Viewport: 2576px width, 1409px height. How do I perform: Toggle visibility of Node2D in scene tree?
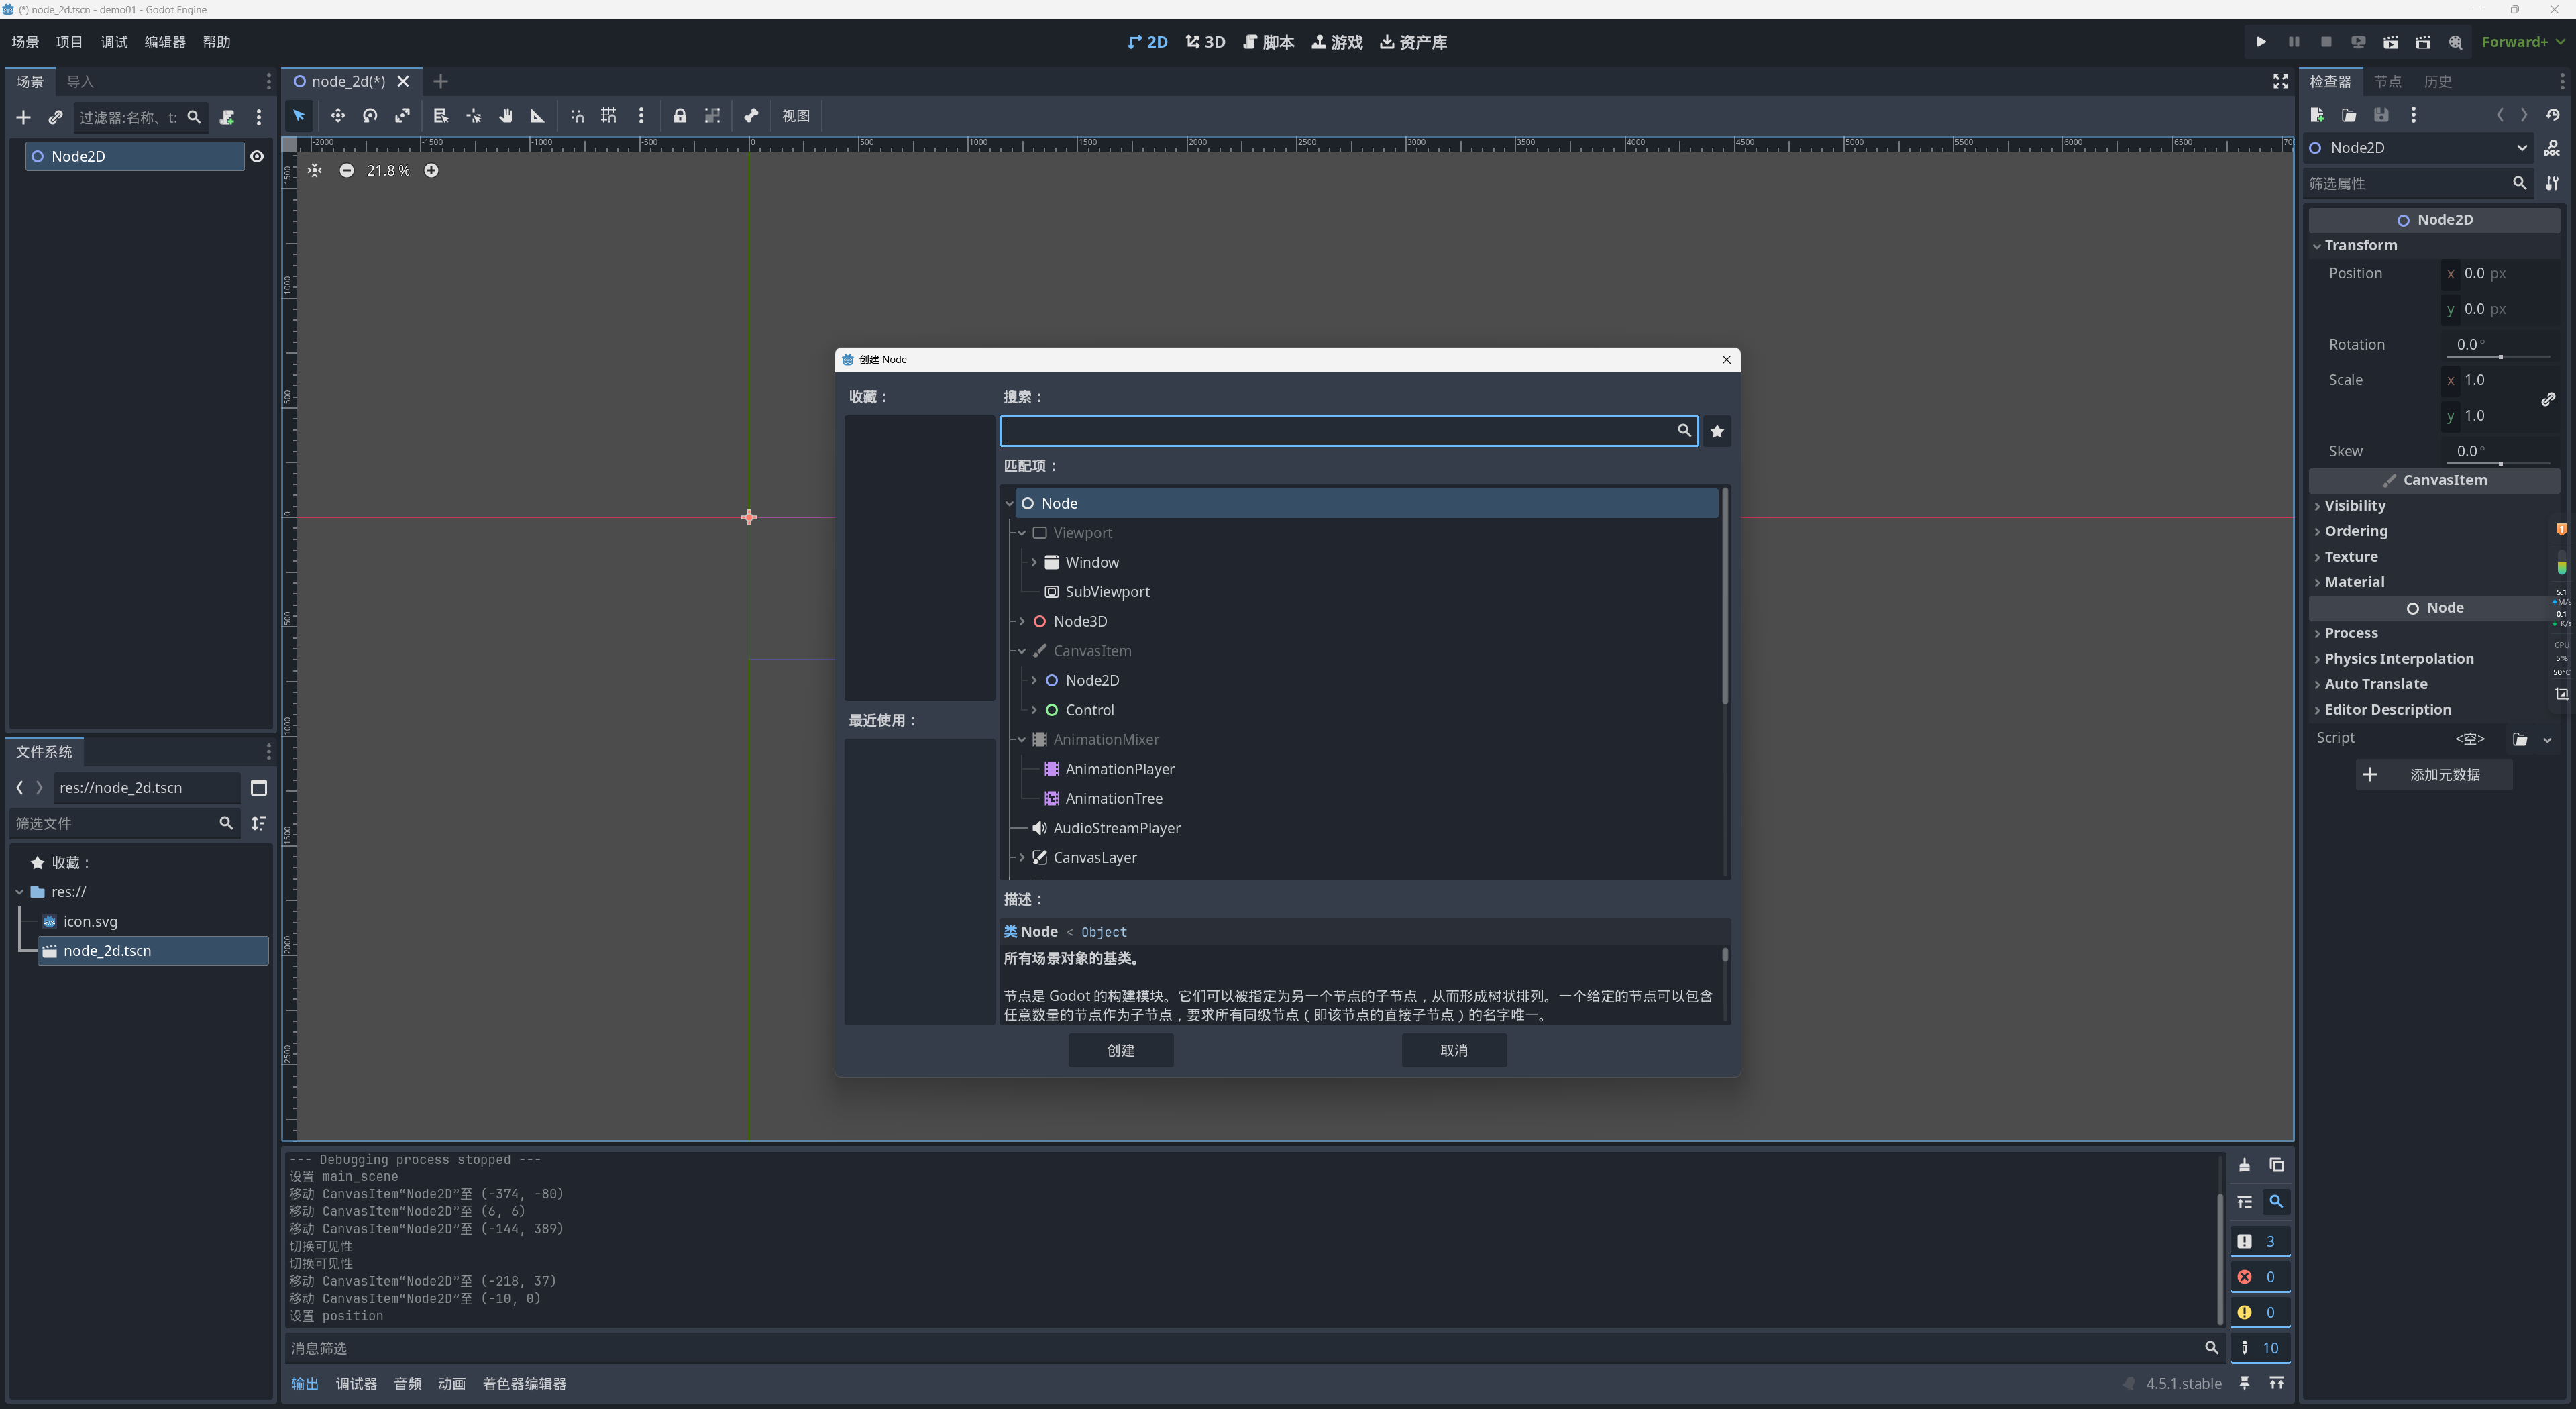click(x=257, y=156)
